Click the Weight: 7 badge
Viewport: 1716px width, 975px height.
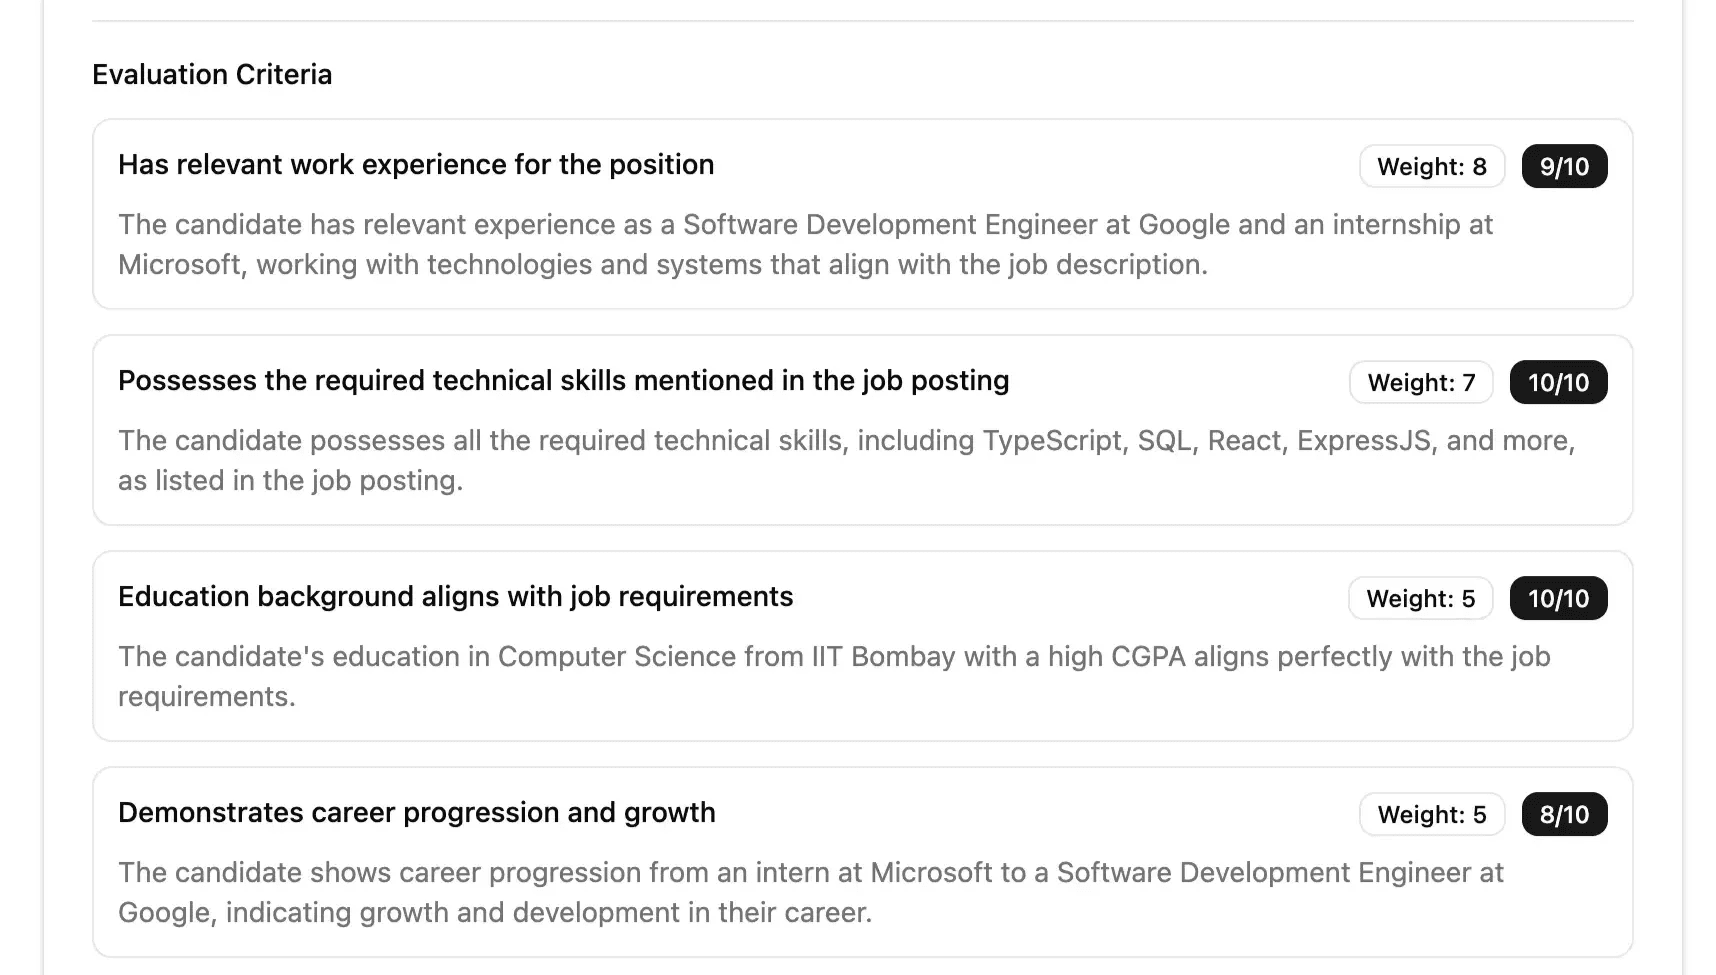(1421, 383)
